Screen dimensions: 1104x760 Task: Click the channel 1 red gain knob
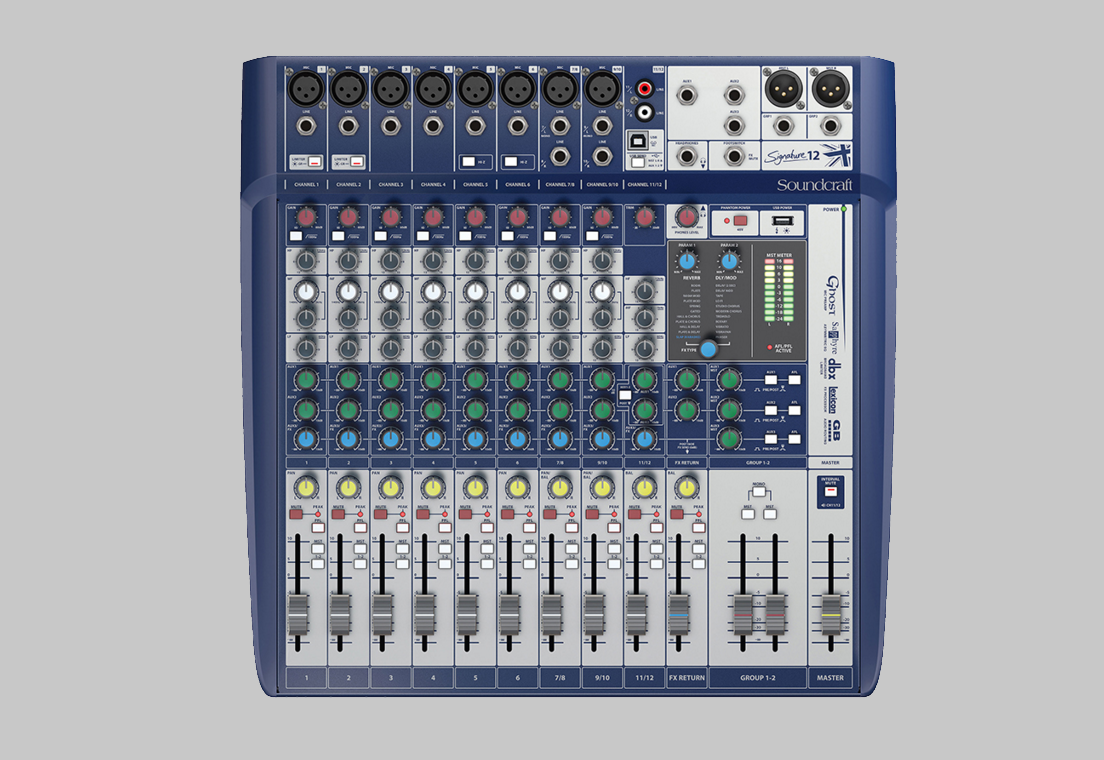tap(306, 217)
